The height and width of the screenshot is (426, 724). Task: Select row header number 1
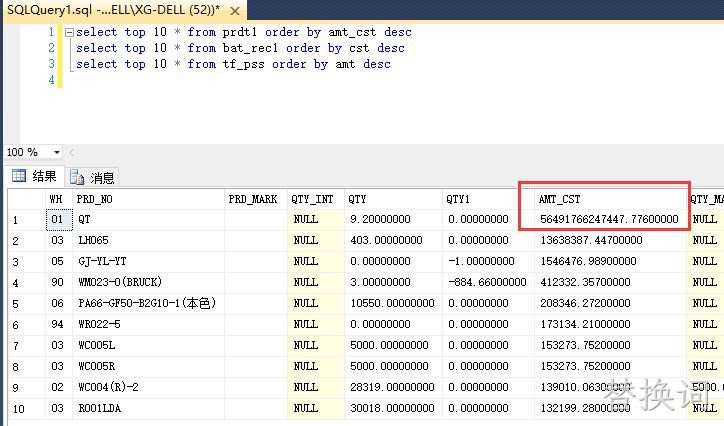pyautogui.click(x=26, y=220)
